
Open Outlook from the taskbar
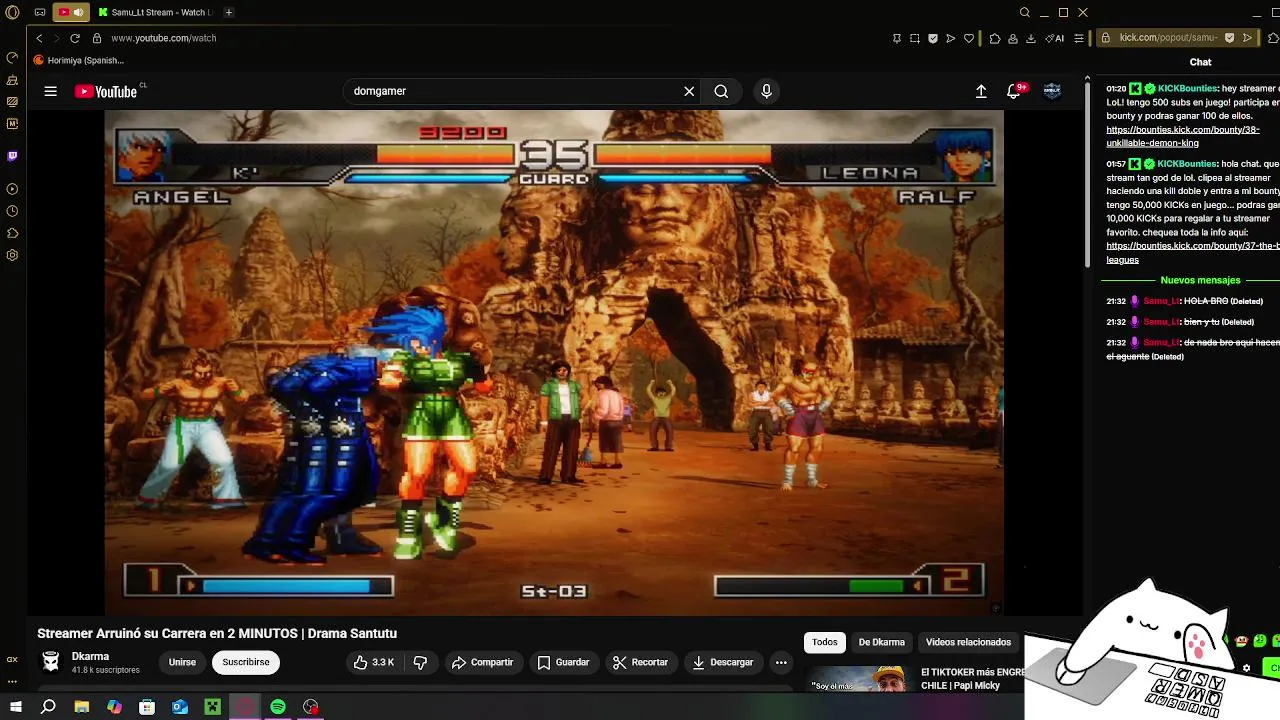(180, 707)
